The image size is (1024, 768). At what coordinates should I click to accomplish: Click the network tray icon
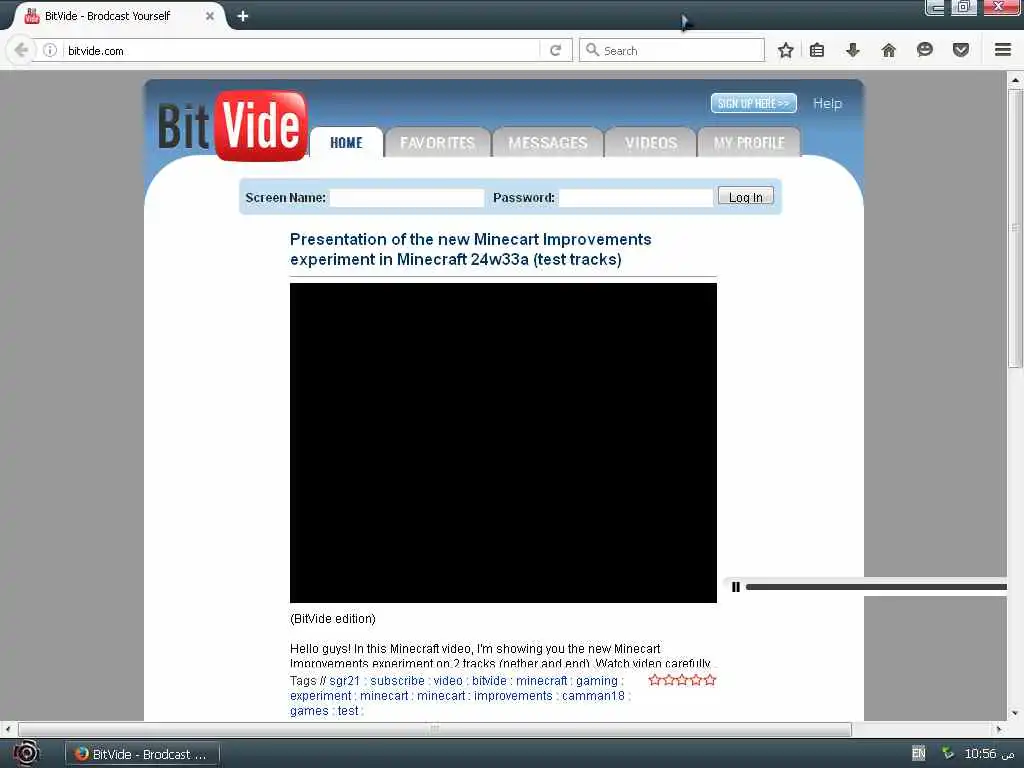(x=947, y=753)
